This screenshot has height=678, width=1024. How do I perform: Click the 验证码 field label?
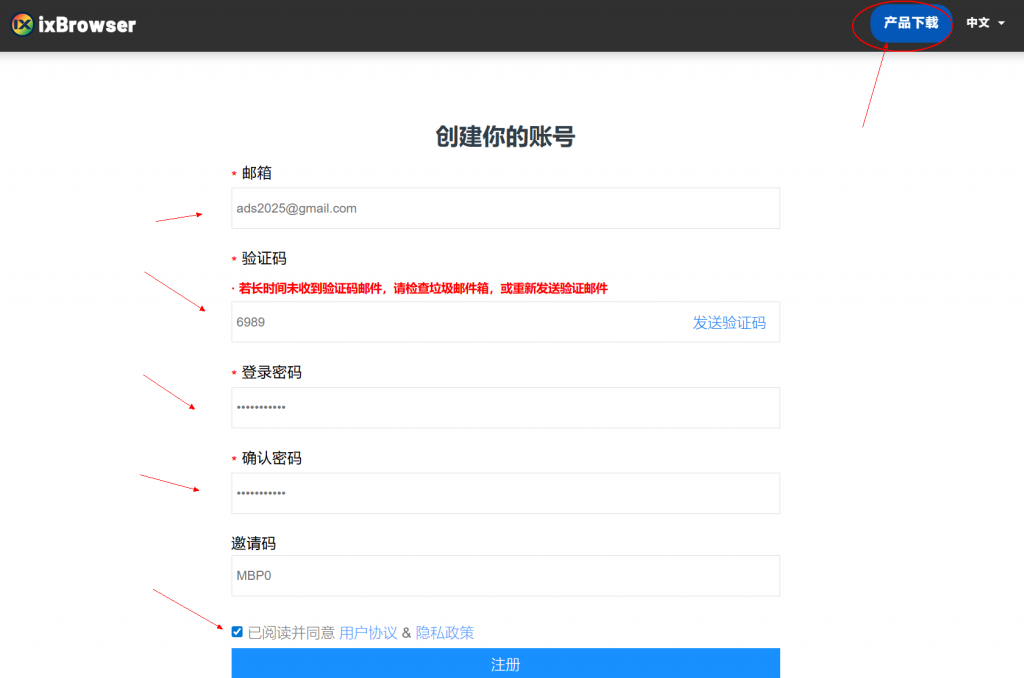(x=263, y=258)
